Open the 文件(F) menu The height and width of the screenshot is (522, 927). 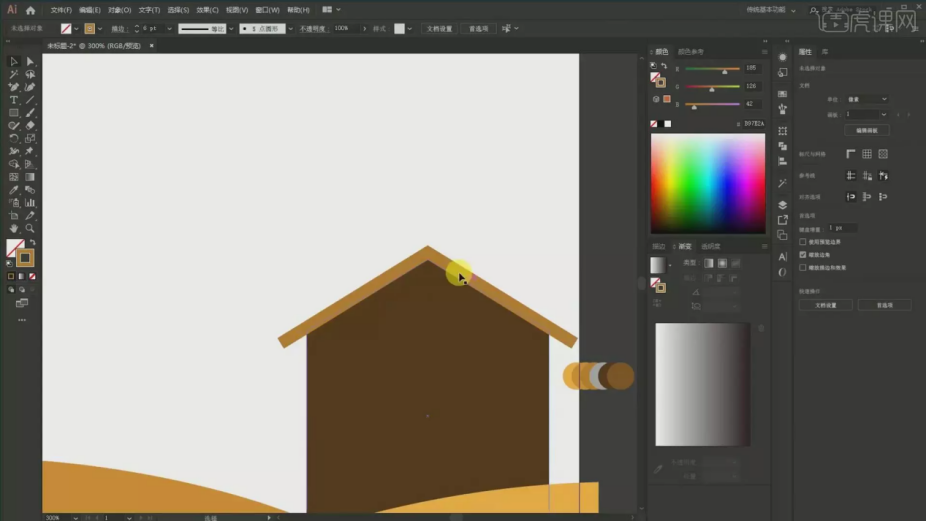pos(61,10)
